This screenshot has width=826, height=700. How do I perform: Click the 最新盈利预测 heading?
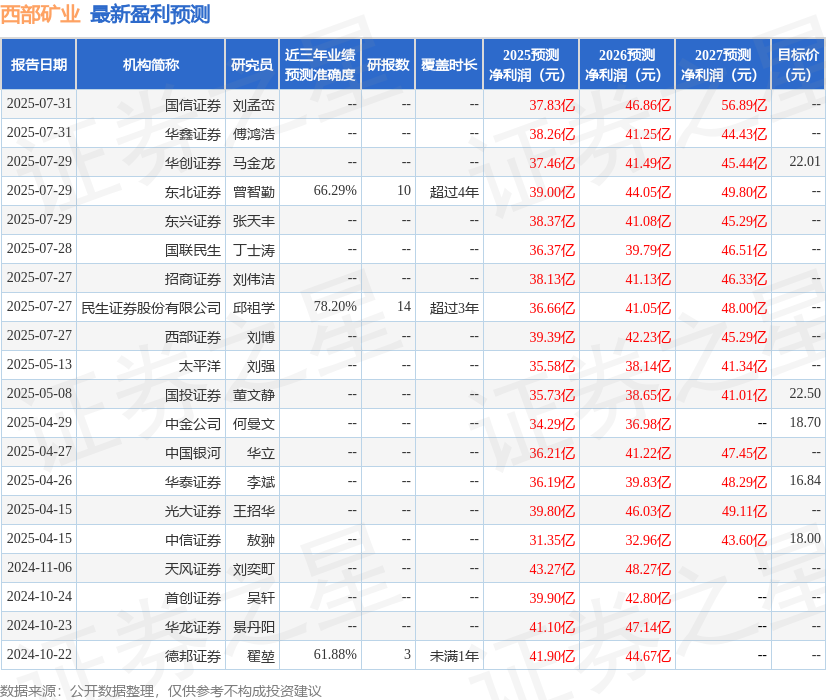(150, 14)
